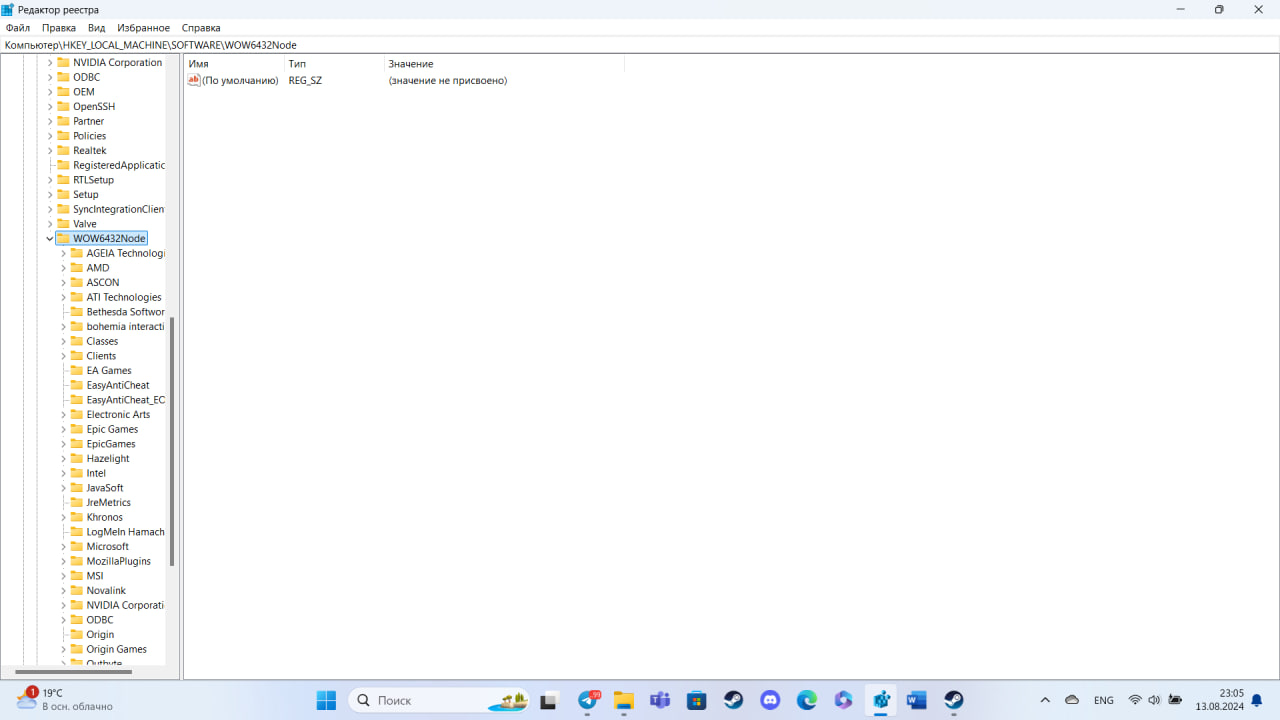Click the Khronos folder icon
The image size is (1280, 720).
[x=77, y=518]
